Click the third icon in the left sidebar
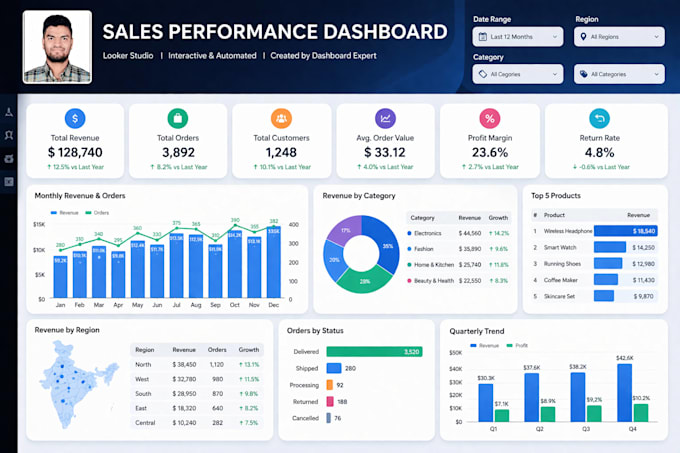The height and width of the screenshot is (453, 680). tap(9, 159)
